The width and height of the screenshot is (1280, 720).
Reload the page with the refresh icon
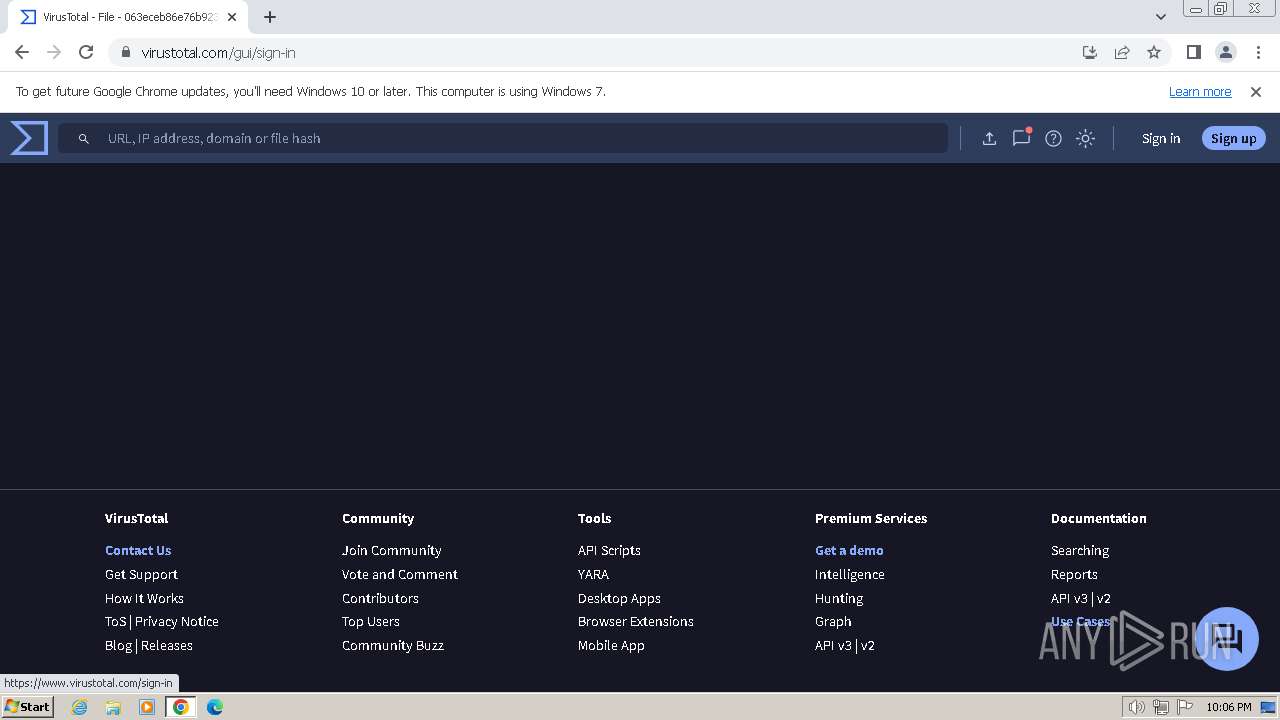click(x=86, y=53)
